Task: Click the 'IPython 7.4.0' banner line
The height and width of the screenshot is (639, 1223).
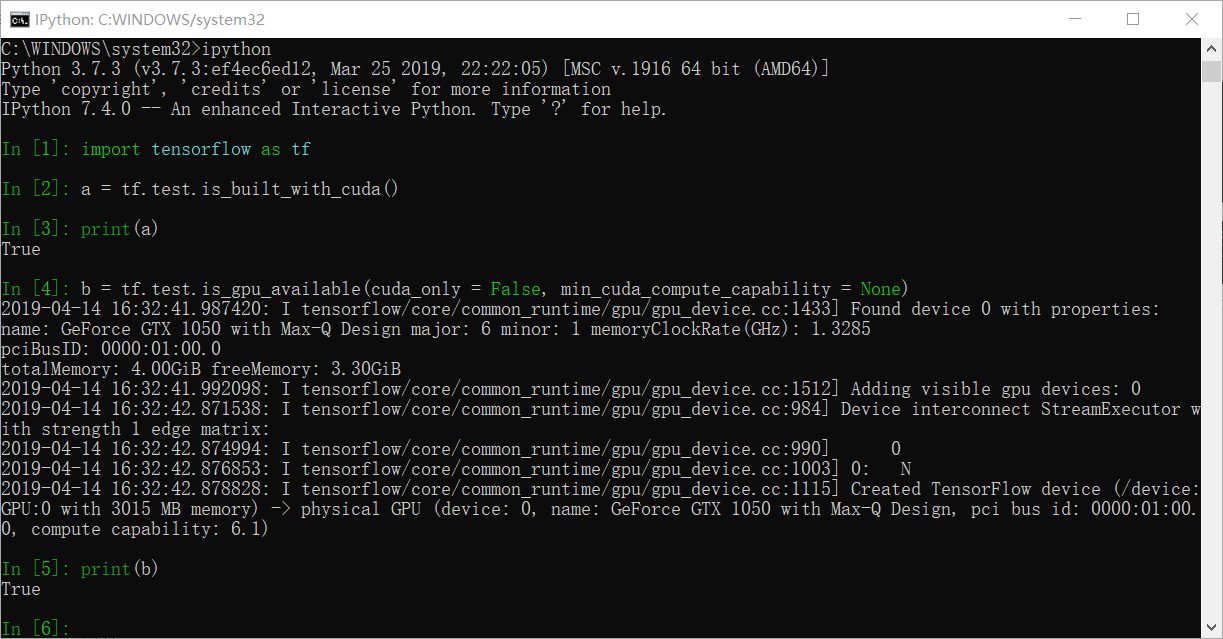Action: click(x=334, y=109)
